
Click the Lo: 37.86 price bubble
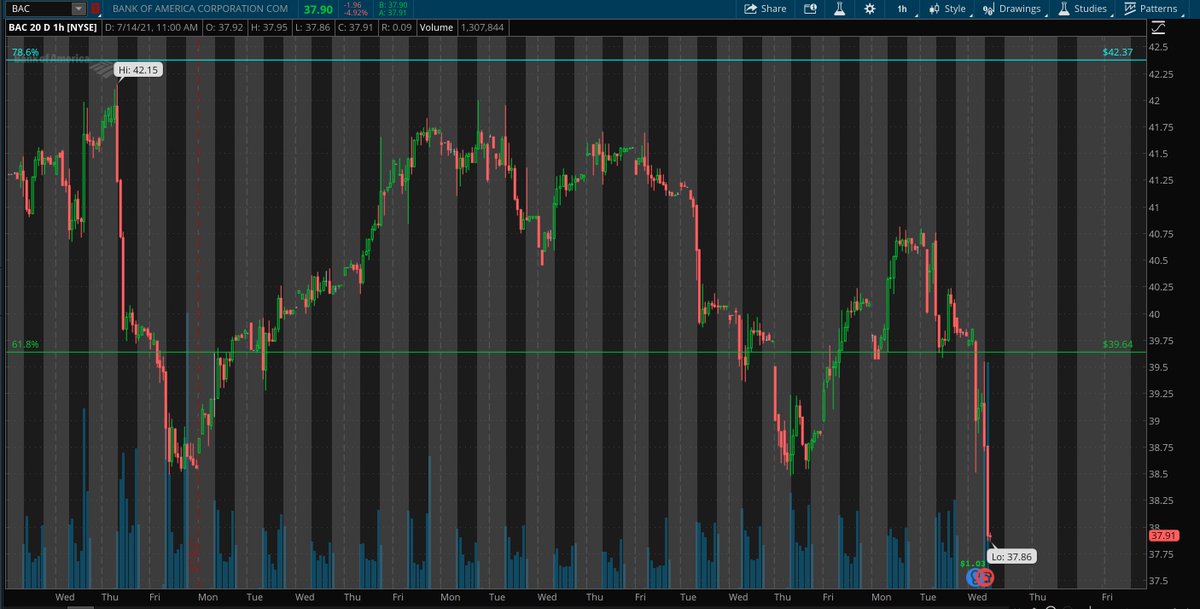pyautogui.click(x=1010, y=555)
